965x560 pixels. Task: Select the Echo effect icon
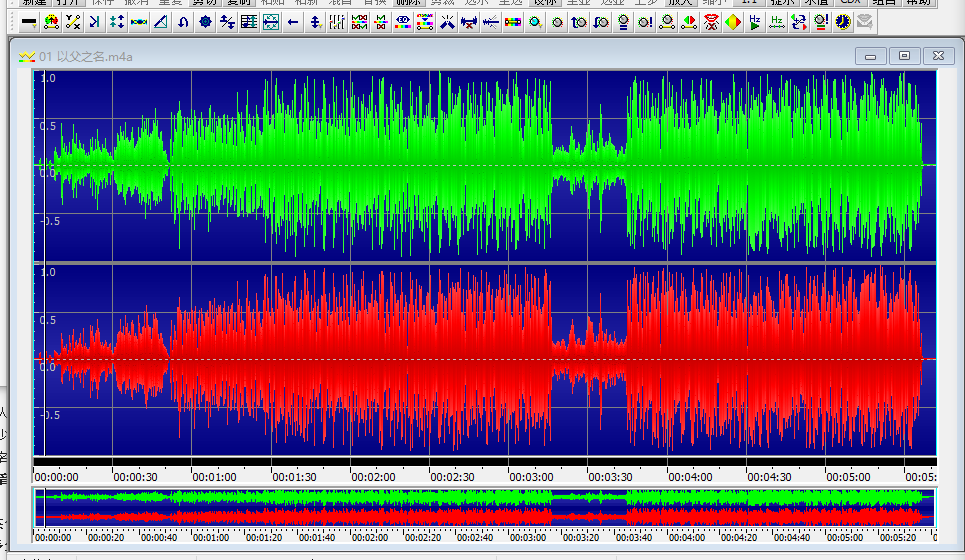point(95,21)
